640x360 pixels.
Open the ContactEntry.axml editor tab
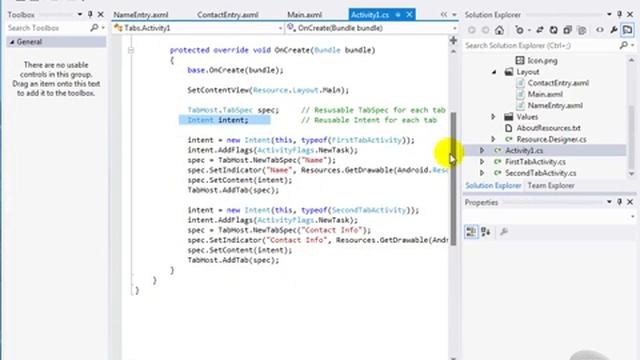pyautogui.click(x=227, y=15)
